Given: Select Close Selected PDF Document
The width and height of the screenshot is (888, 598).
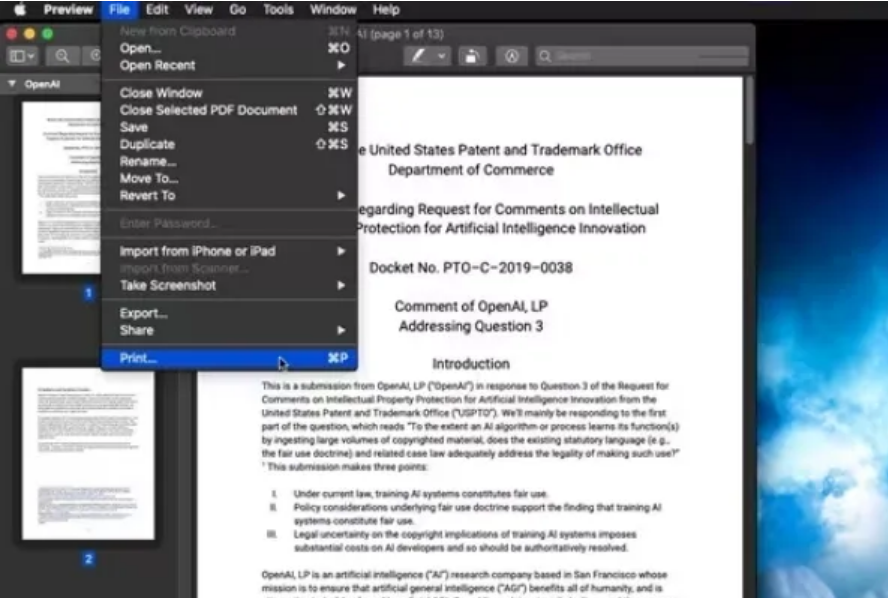Looking at the screenshot, I should pyautogui.click(x=229, y=110).
